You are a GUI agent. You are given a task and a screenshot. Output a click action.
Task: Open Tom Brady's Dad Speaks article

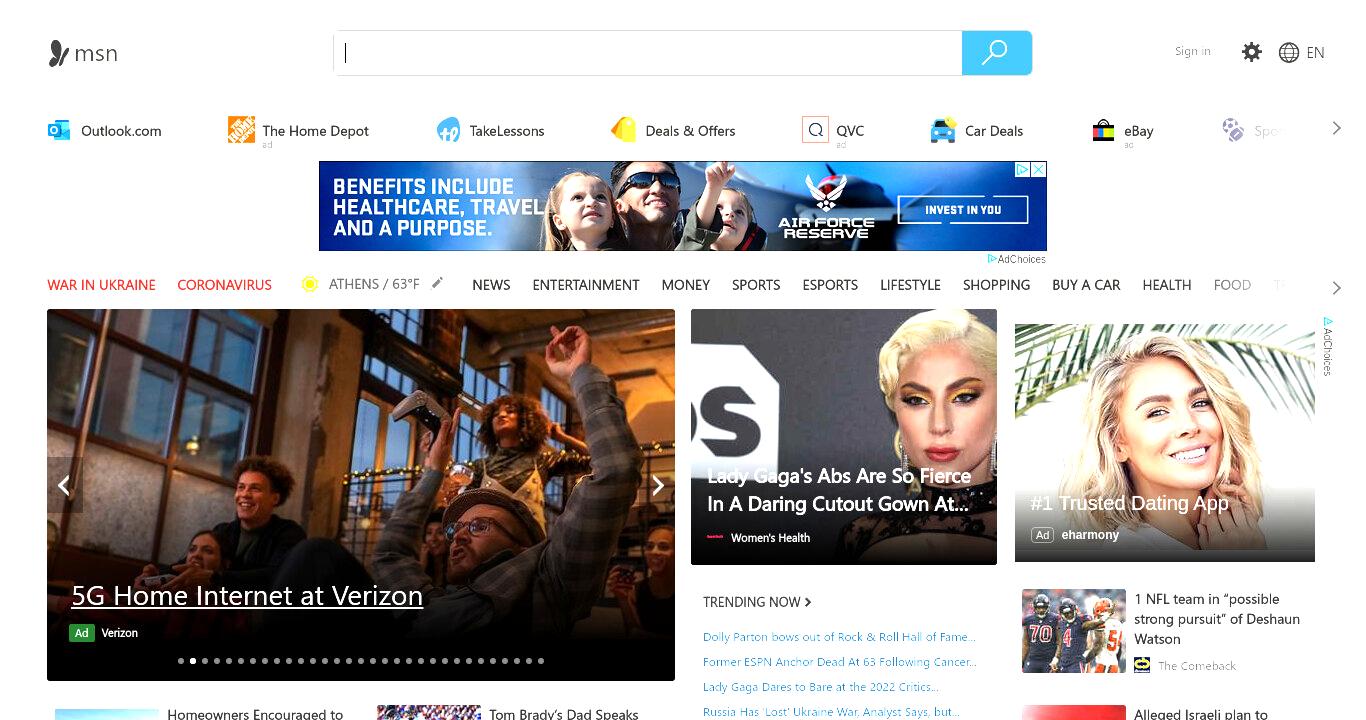click(x=564, y=714)
